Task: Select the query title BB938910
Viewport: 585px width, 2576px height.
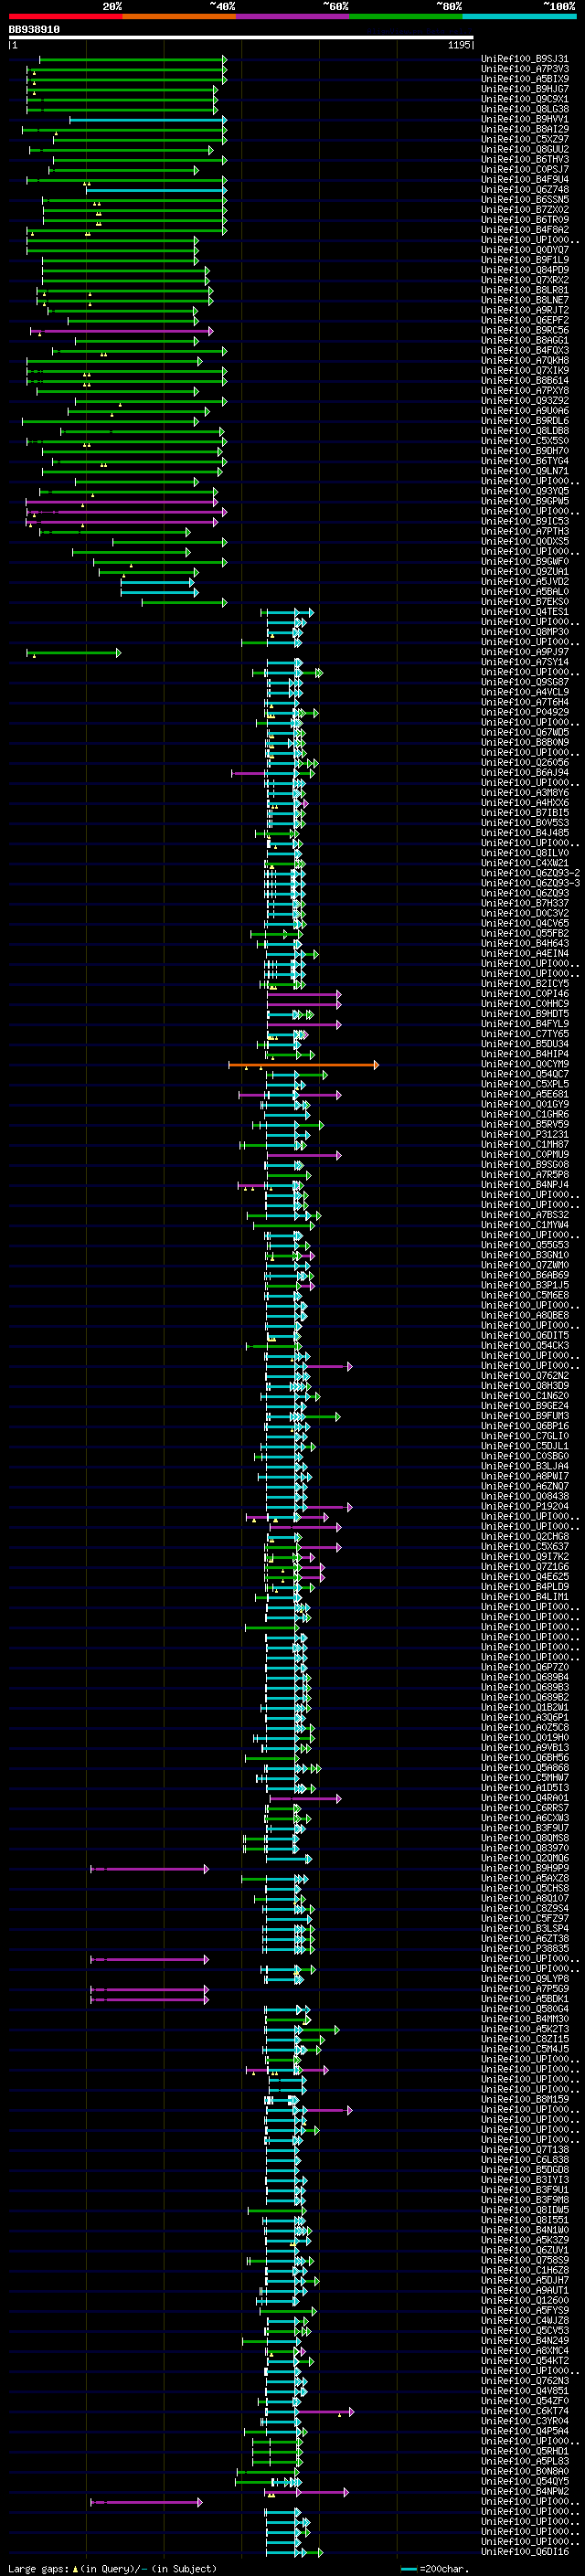Action: [x=34, y=30]
